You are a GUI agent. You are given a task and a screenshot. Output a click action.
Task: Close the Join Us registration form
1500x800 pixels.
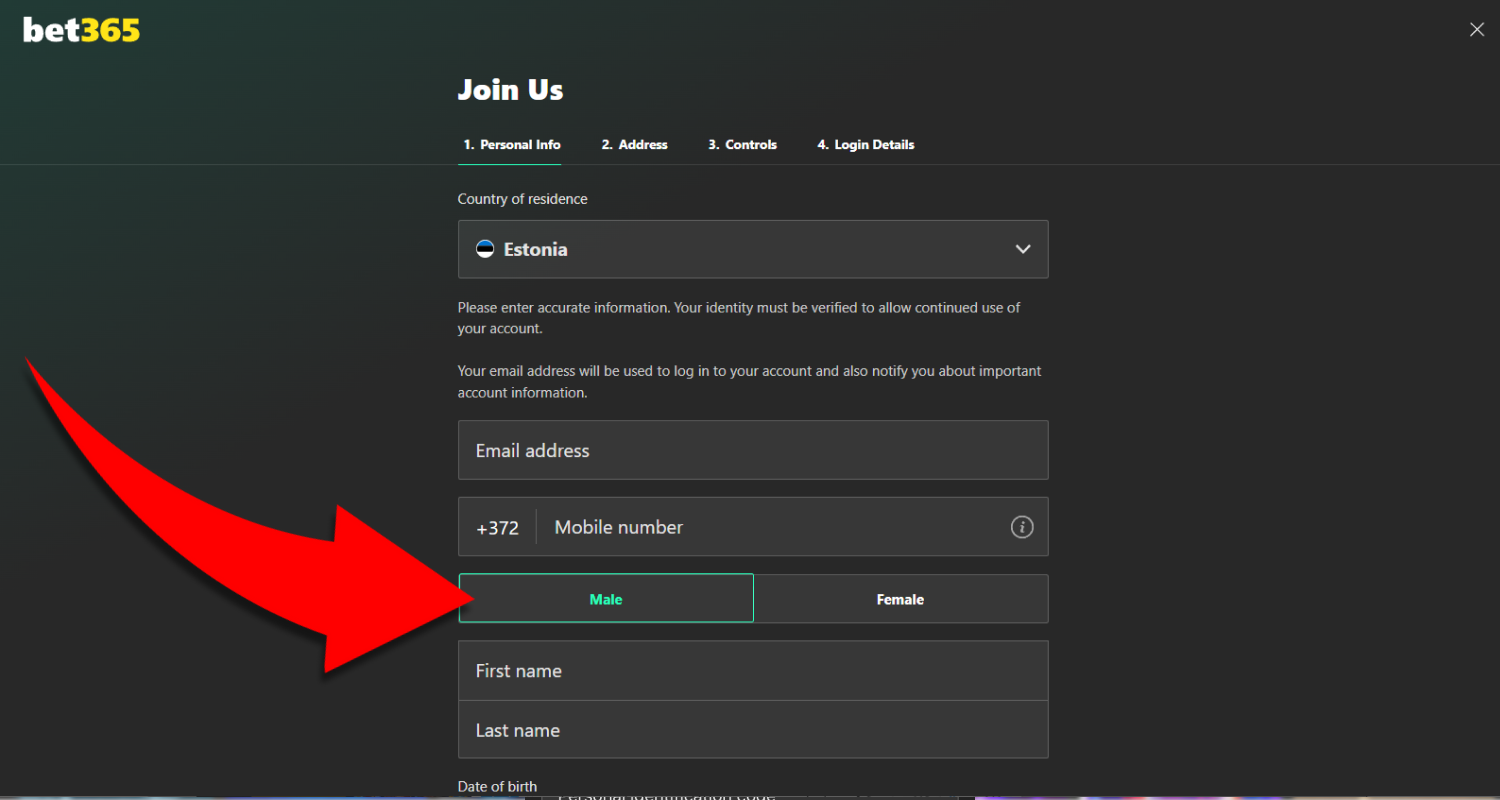[x=1476, y=30]
